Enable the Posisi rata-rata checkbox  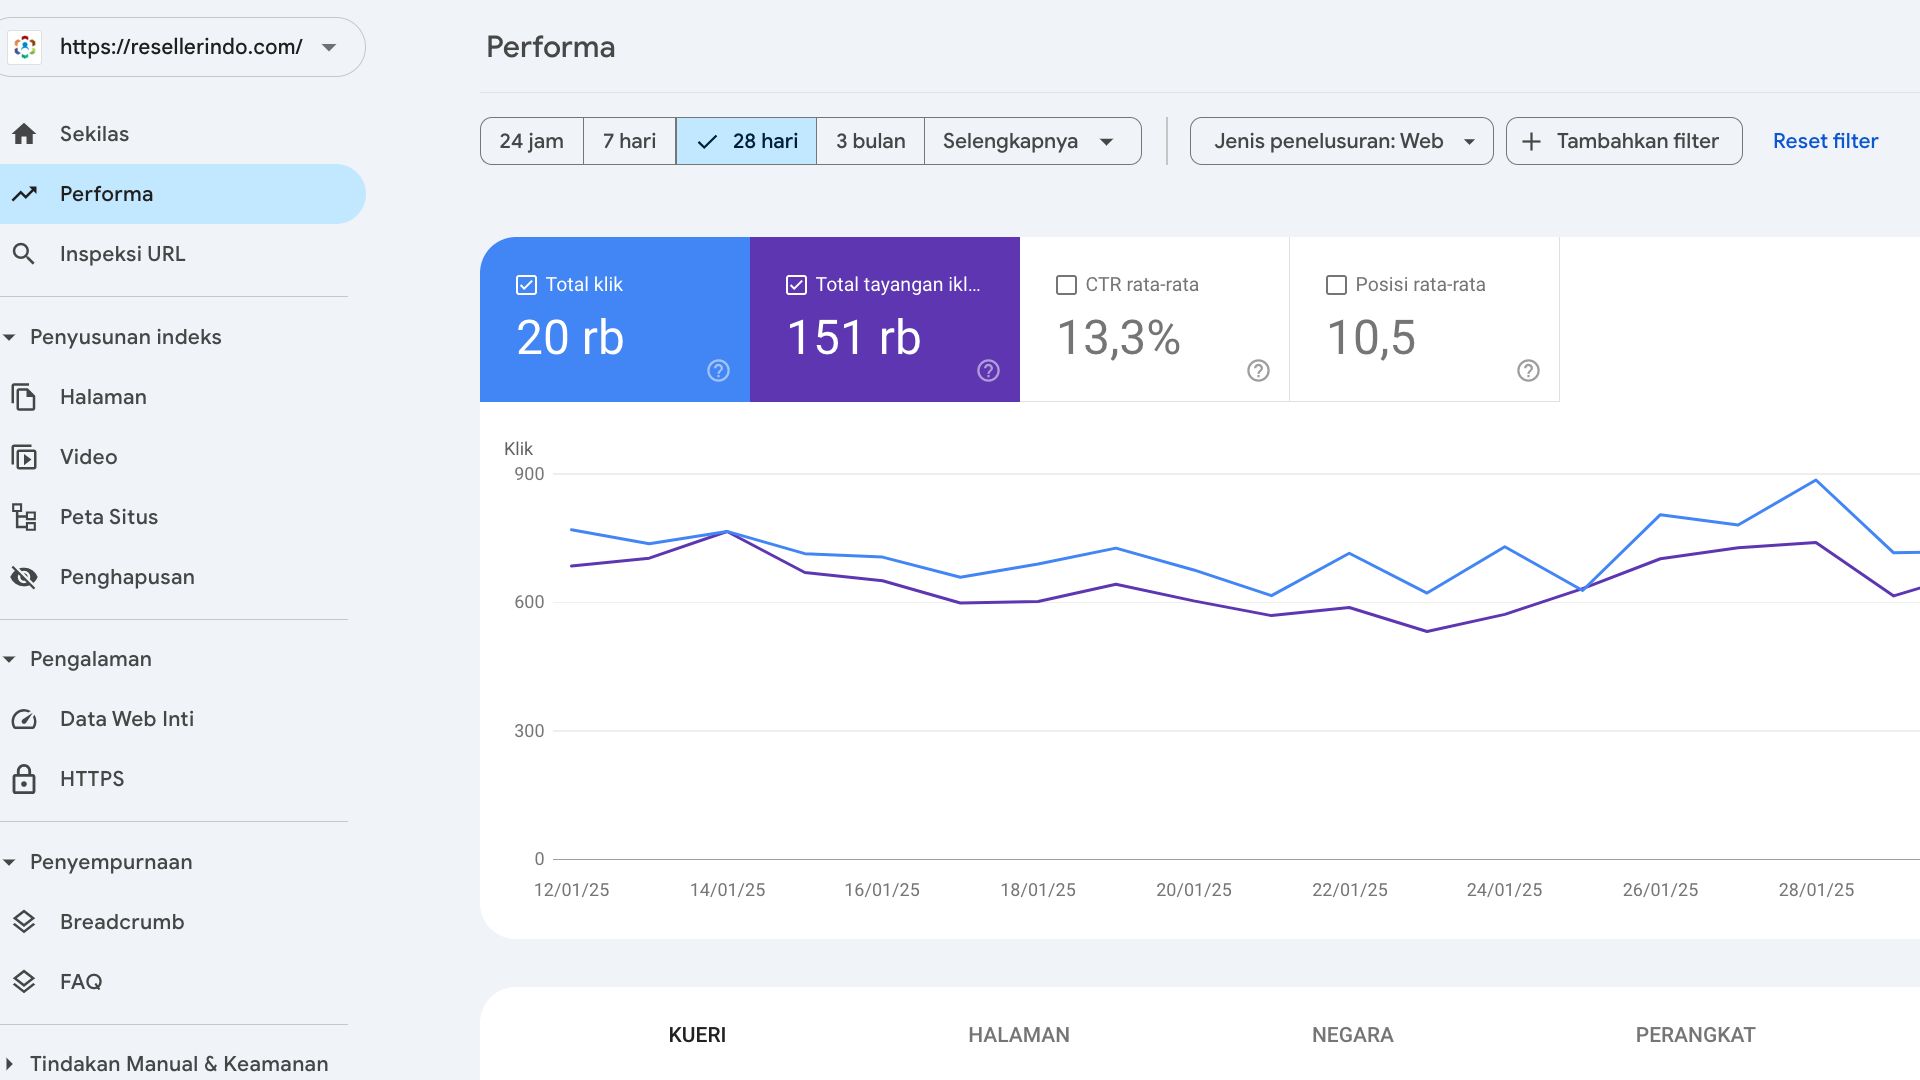tap(1336, 285)
